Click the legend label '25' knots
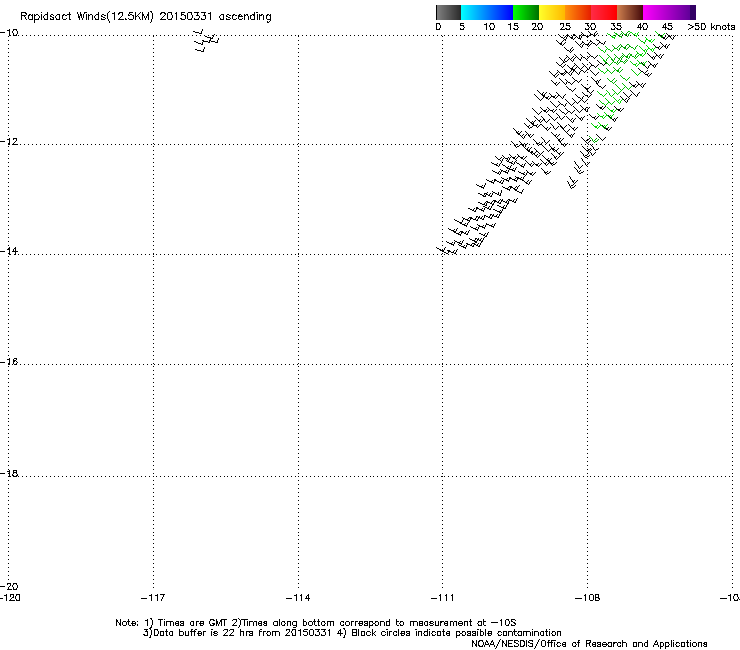This screenshot has height=650, width=740. [564, 27]
